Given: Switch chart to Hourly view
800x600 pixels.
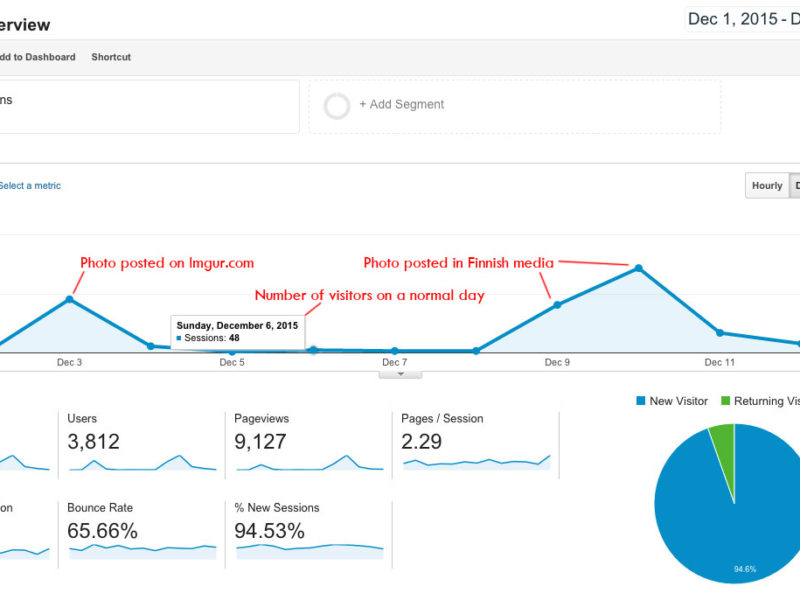Looking at the screenshot, I should [767, 186].
